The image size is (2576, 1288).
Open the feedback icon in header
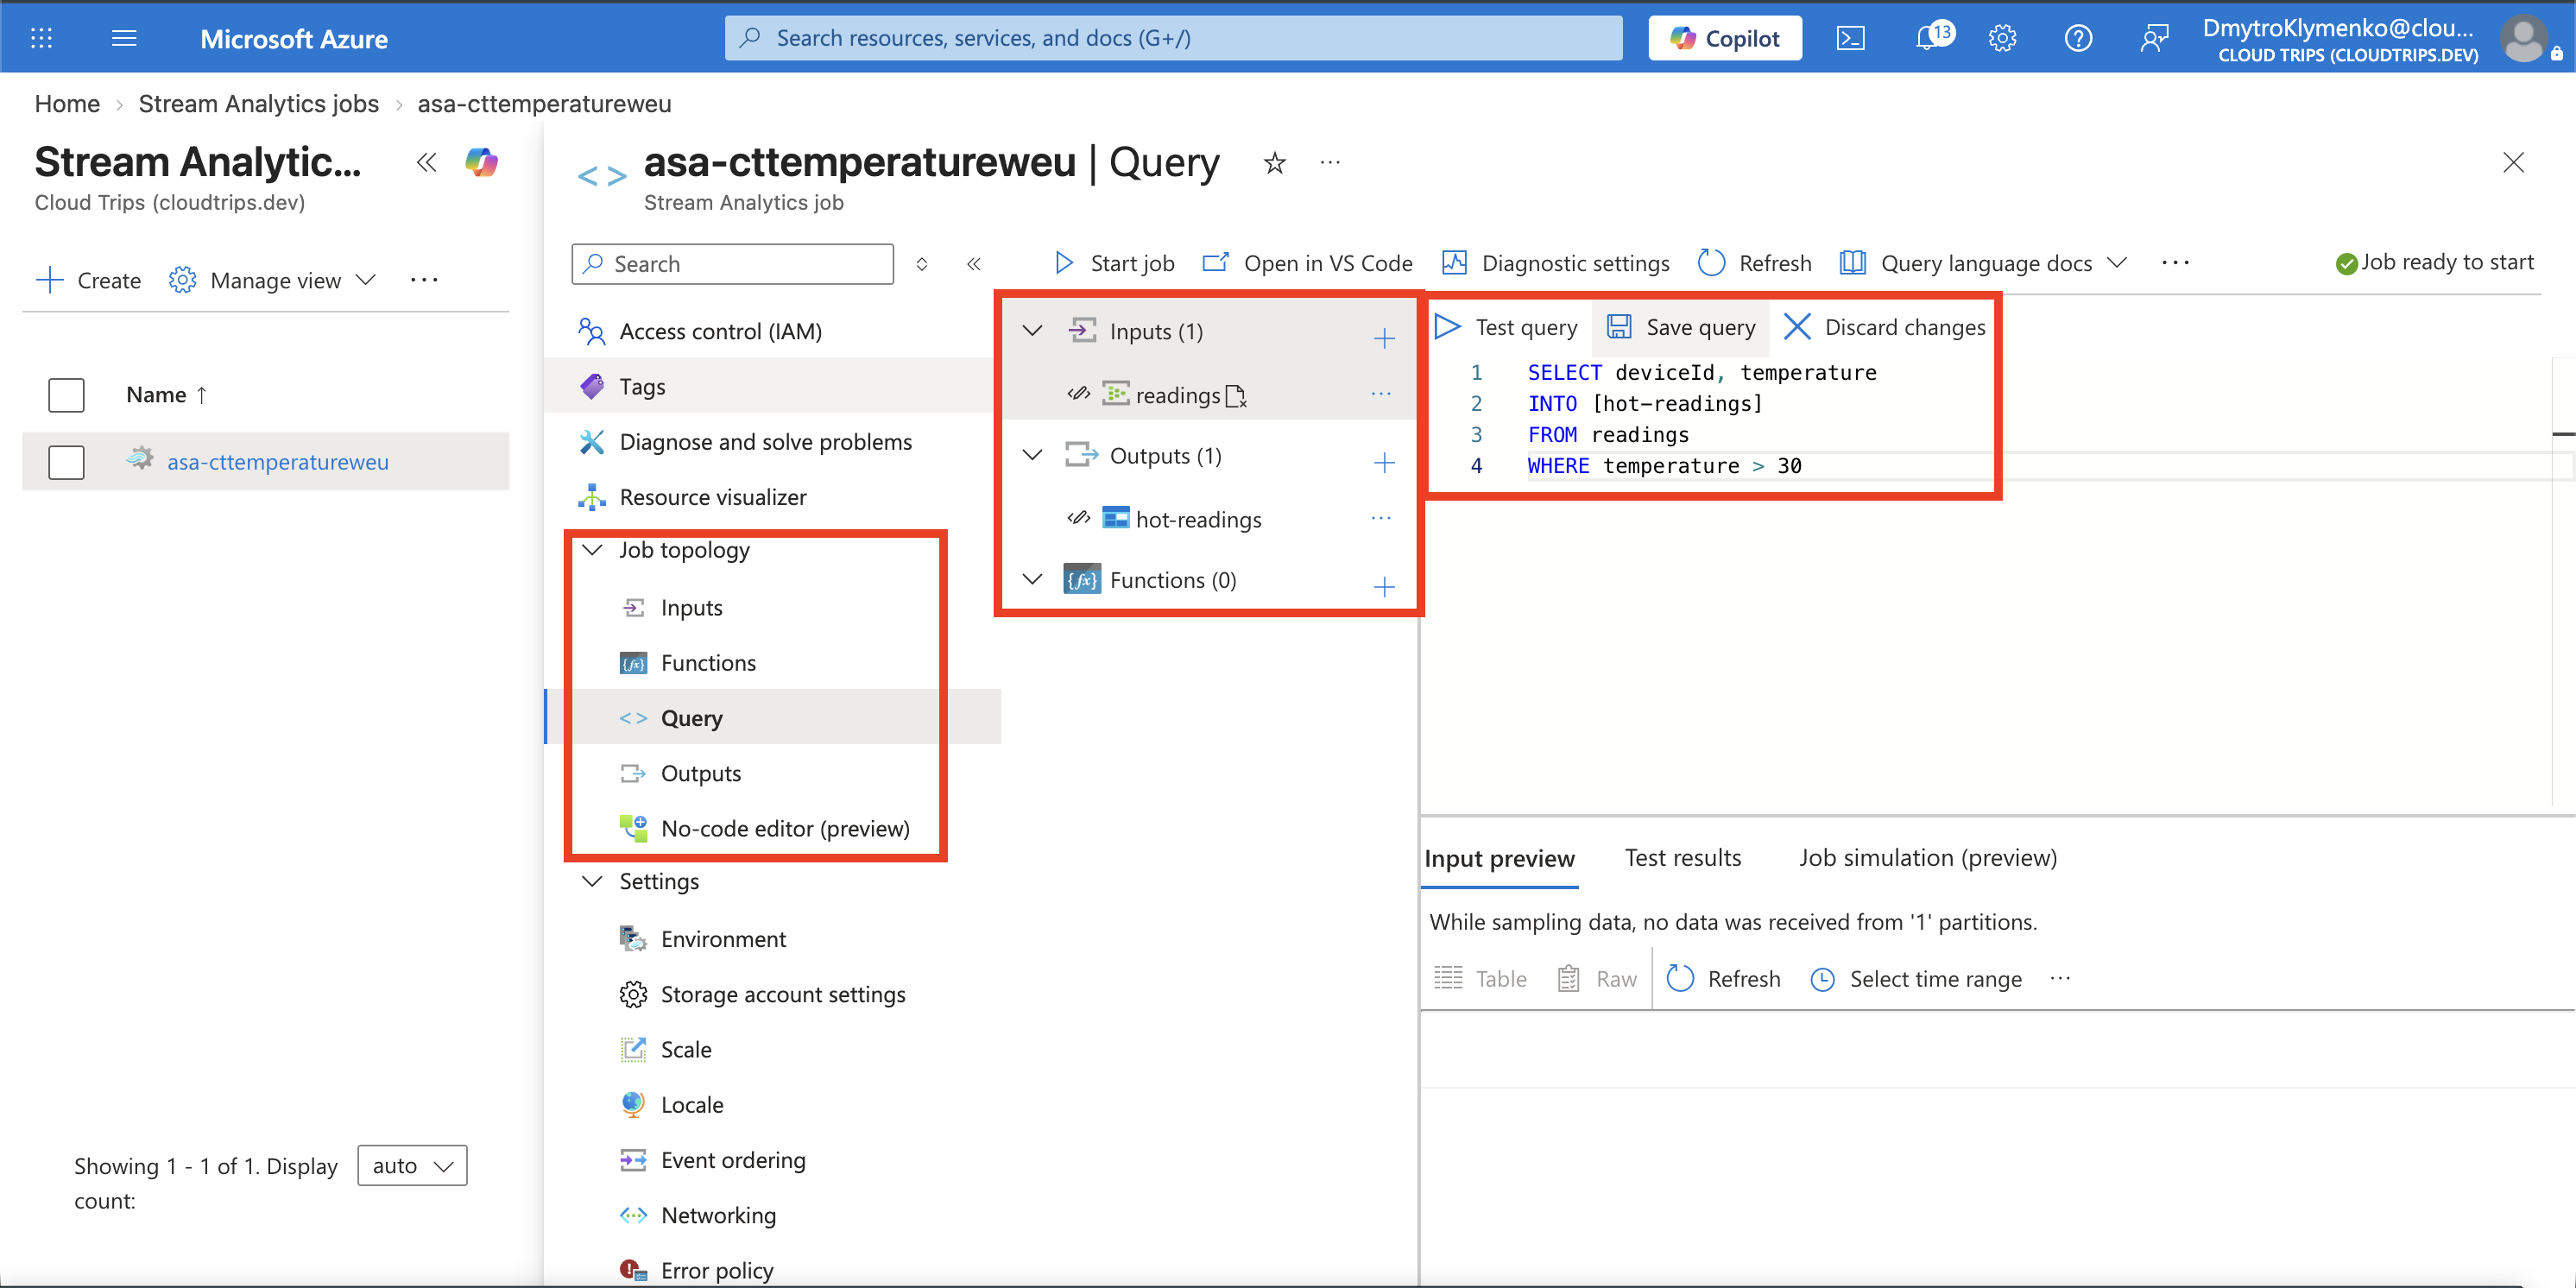click(x=2154, y=38)
